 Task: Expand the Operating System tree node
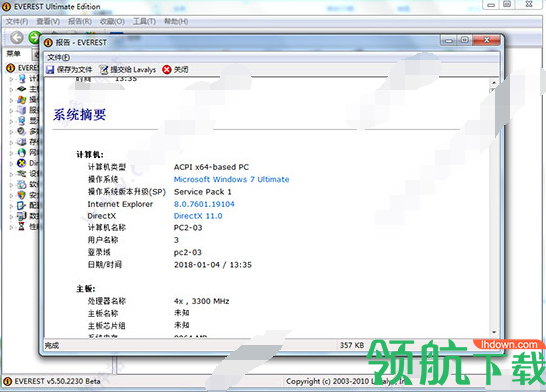[x=11, y=101]
